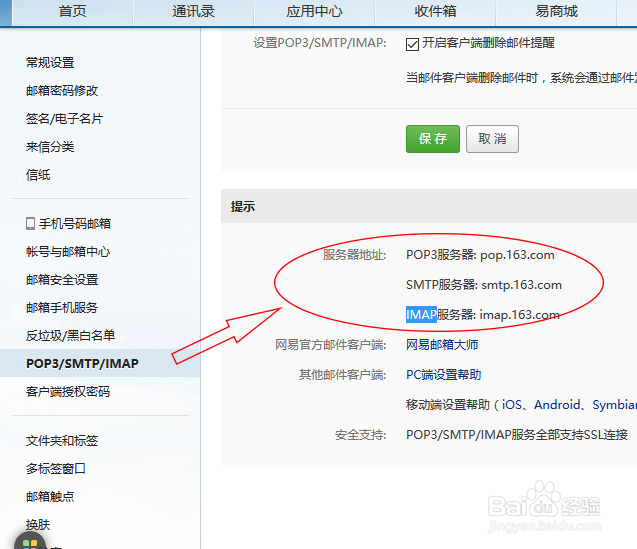The image size is (637, 549).
Task: Select 来信分类 in the sidebar
Action: pyautogui.click(x=50, y=147)
